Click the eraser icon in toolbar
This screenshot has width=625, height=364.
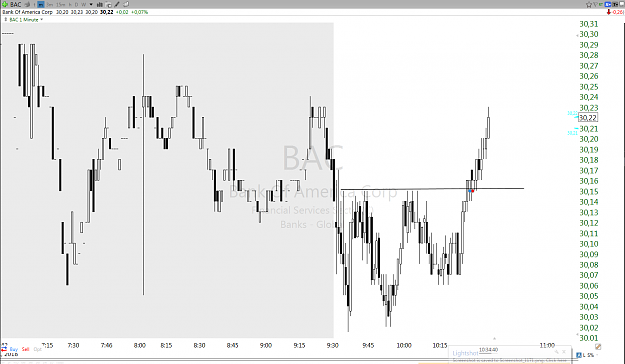coord(126,4)
